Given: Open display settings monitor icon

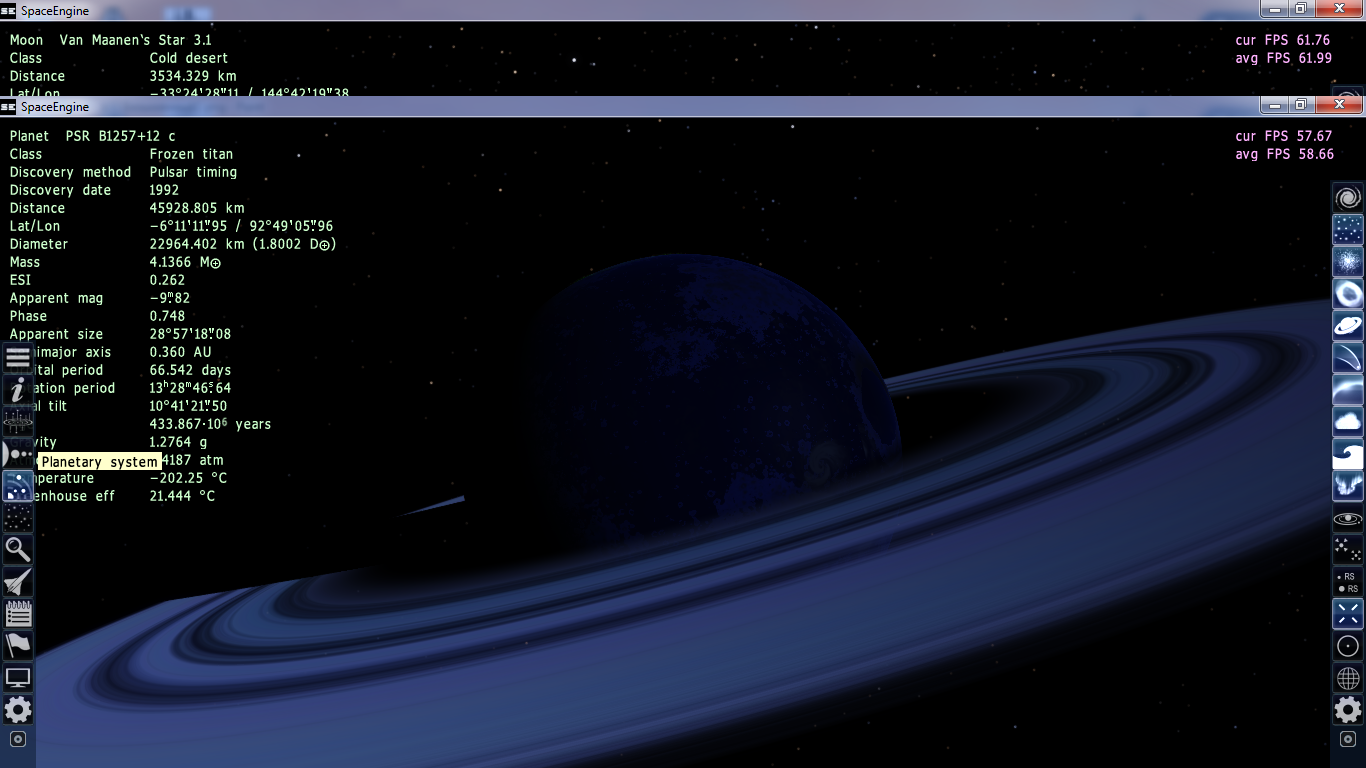Looking at the screenshot, I should (18, 677).
